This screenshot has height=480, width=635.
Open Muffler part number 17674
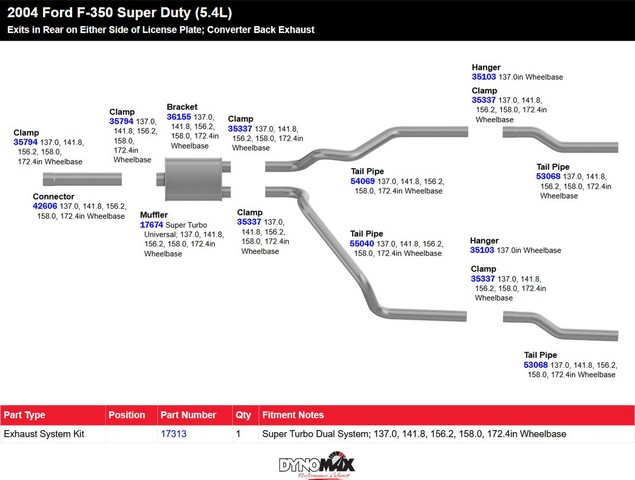151,225
